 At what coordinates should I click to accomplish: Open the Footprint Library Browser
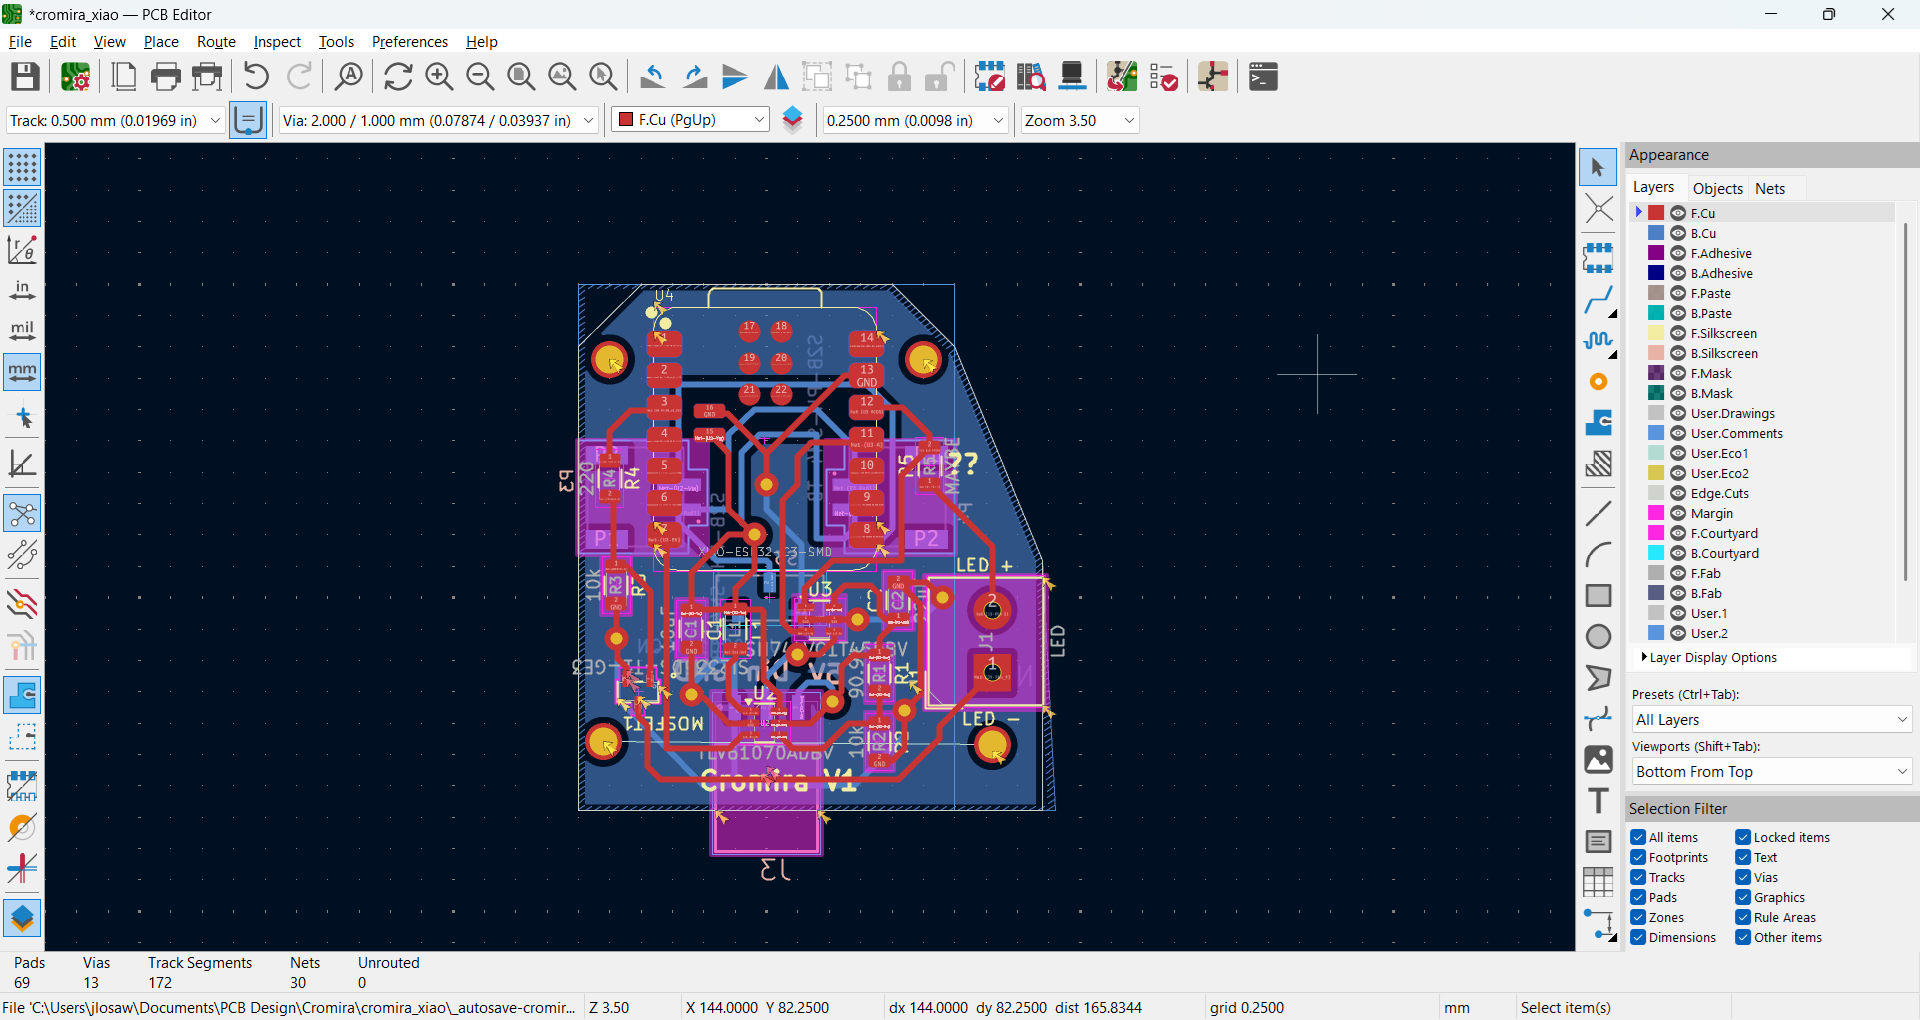(1031, 77)
